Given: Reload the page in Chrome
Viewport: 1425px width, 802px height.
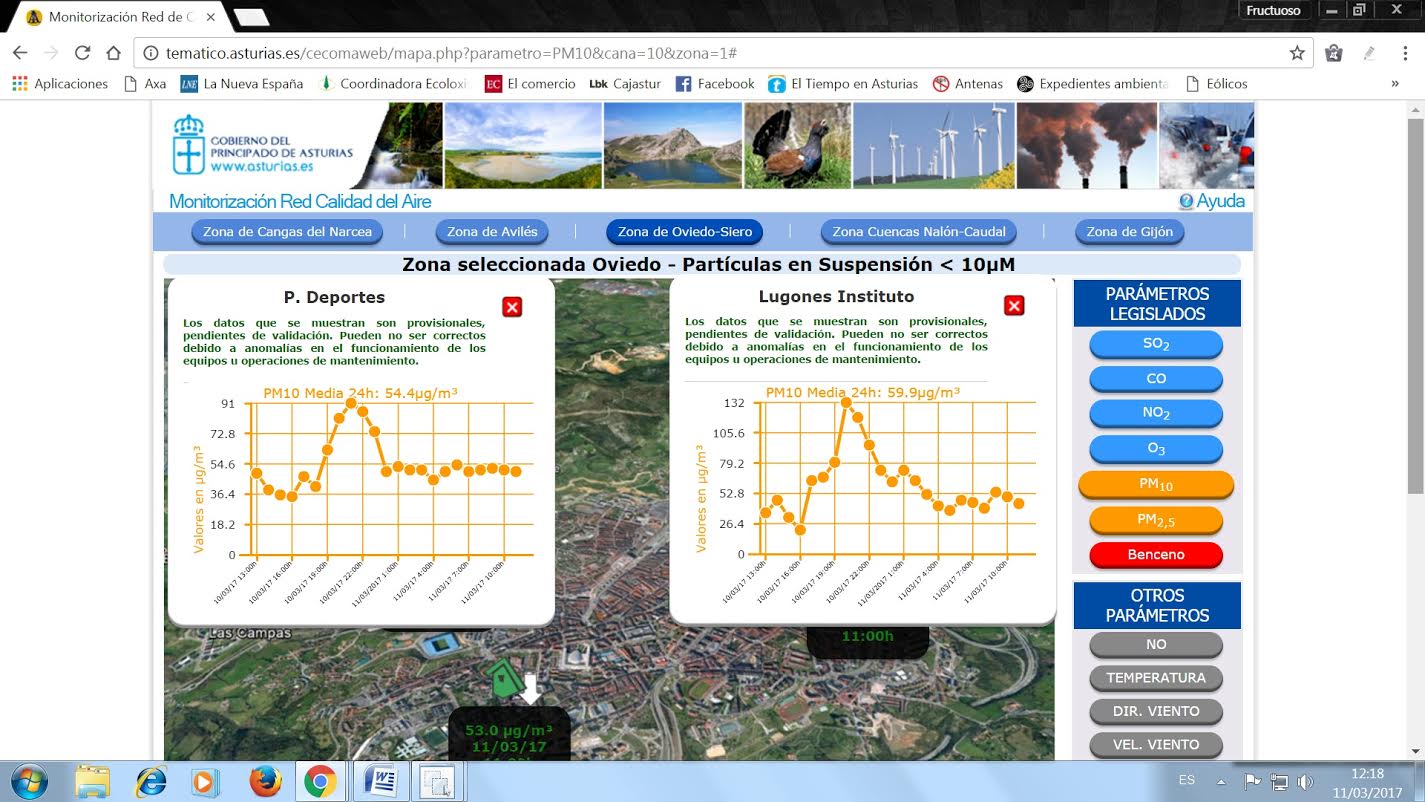Looking at the screenshot, I should (83, 53).
